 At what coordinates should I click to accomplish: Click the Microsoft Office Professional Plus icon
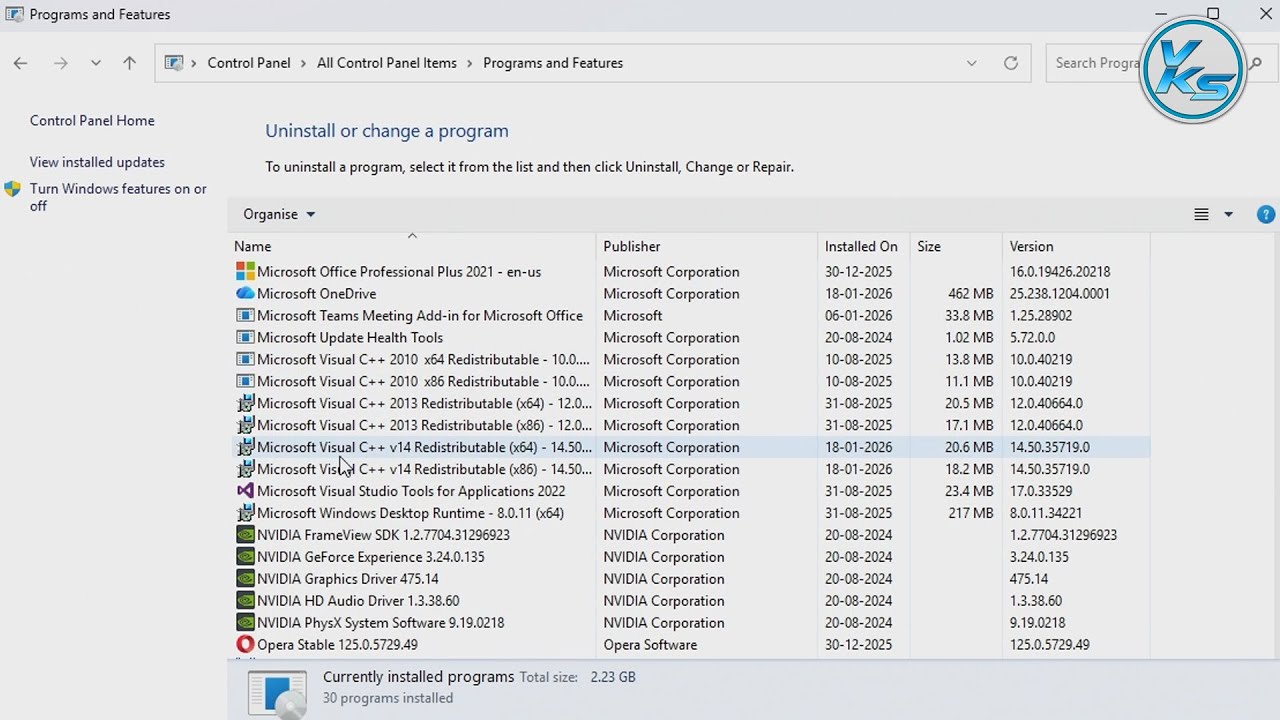[x=245, y=272]
